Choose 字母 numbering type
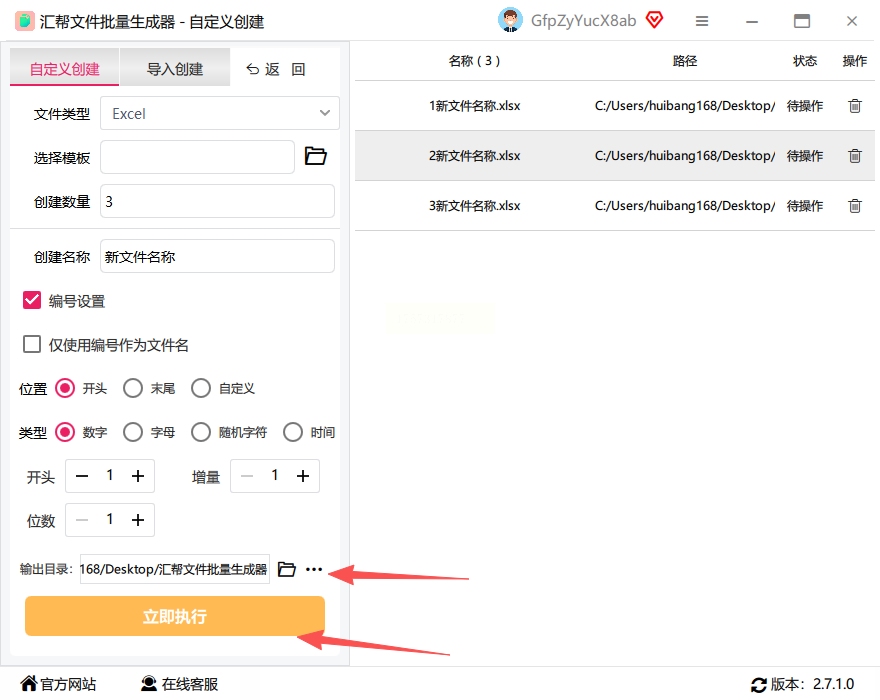The image size is (880, 700). coord(133,432)
